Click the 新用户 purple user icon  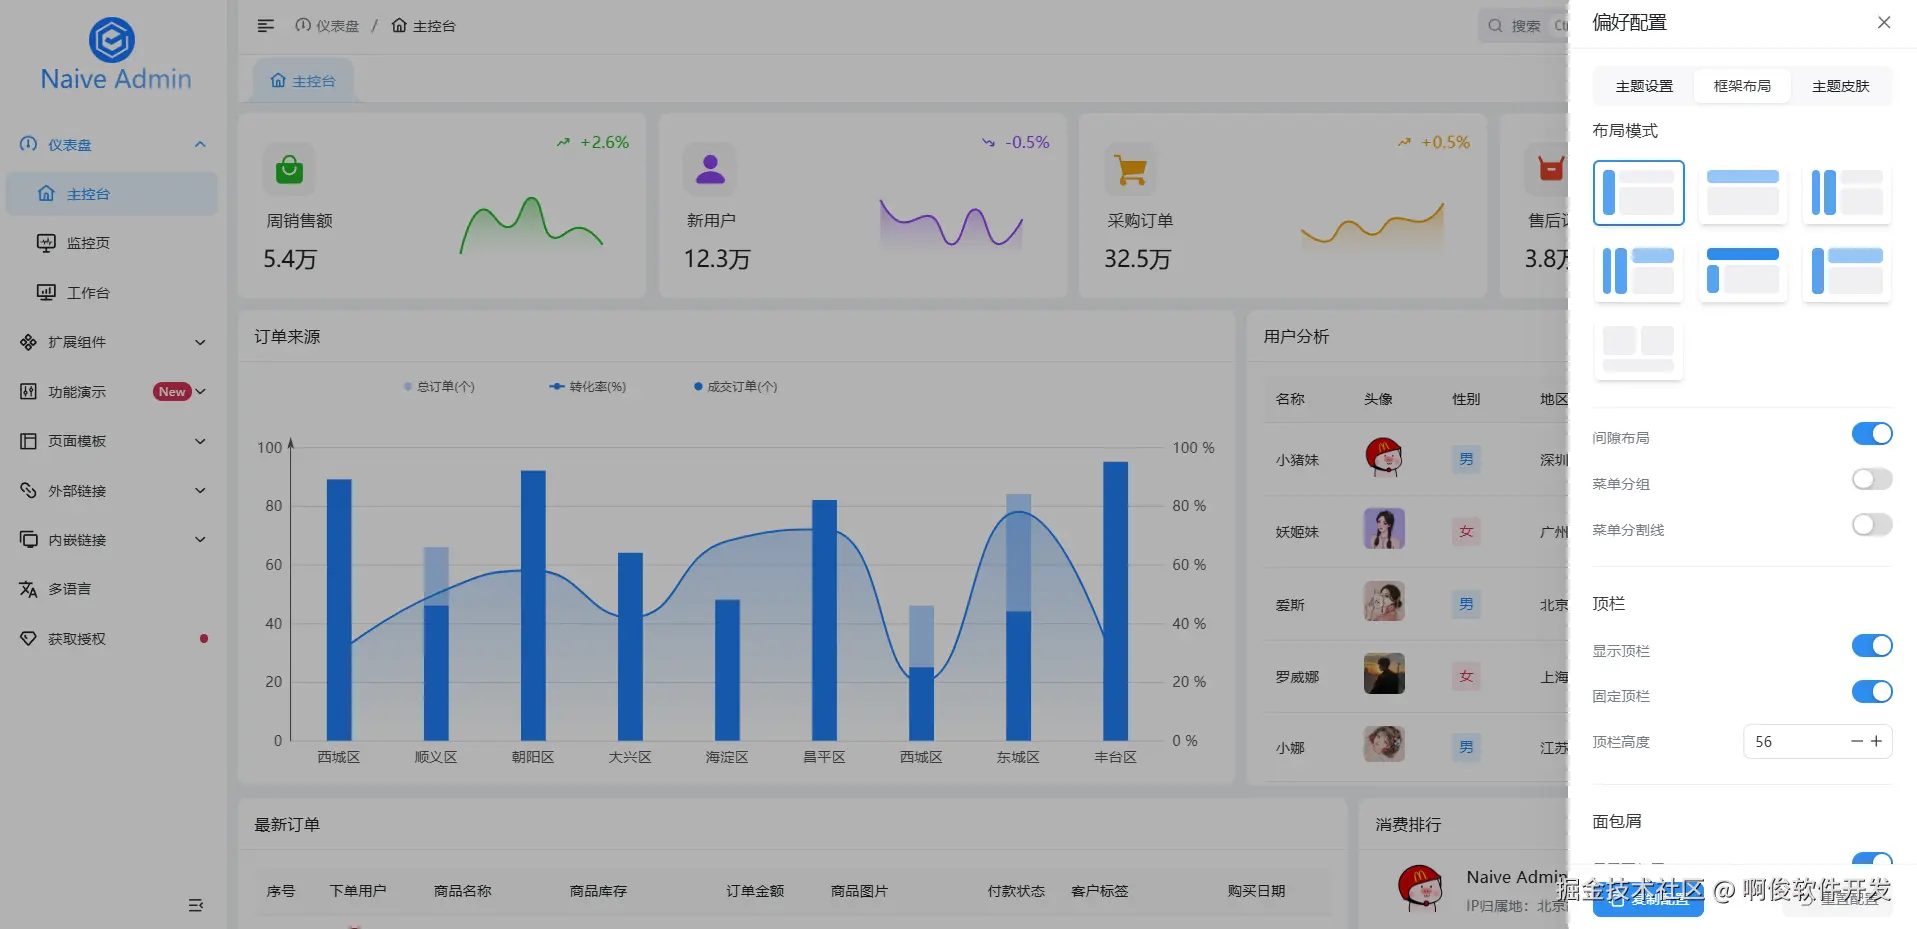pos(710,169)
